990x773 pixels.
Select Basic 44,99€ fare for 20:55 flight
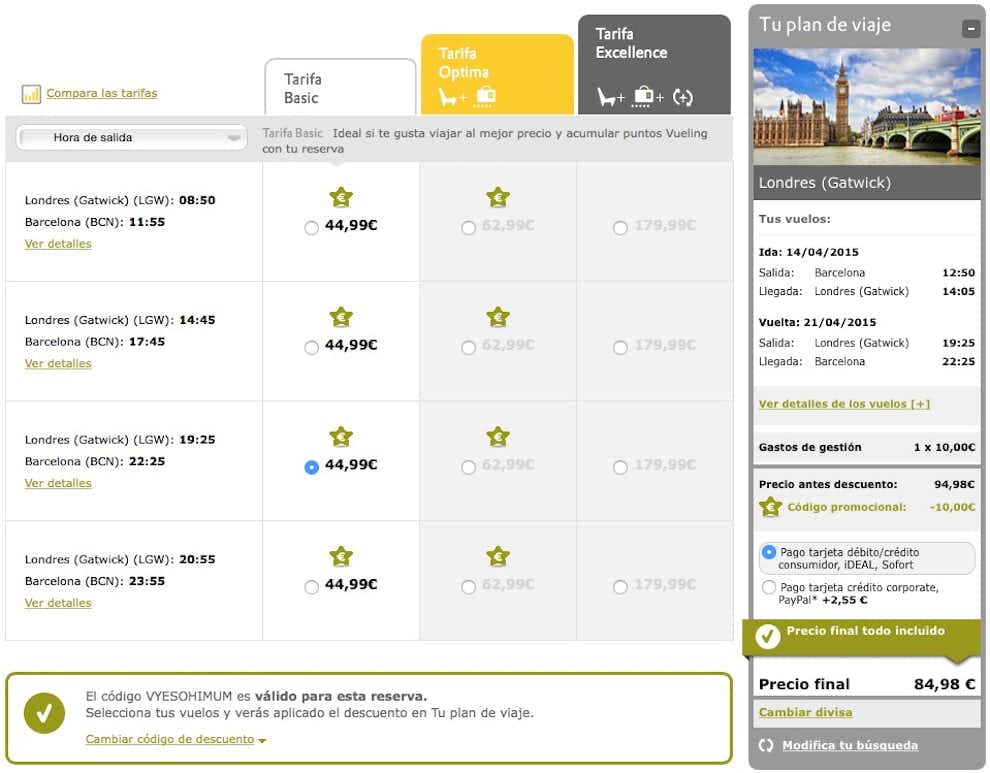click(311, 587)
